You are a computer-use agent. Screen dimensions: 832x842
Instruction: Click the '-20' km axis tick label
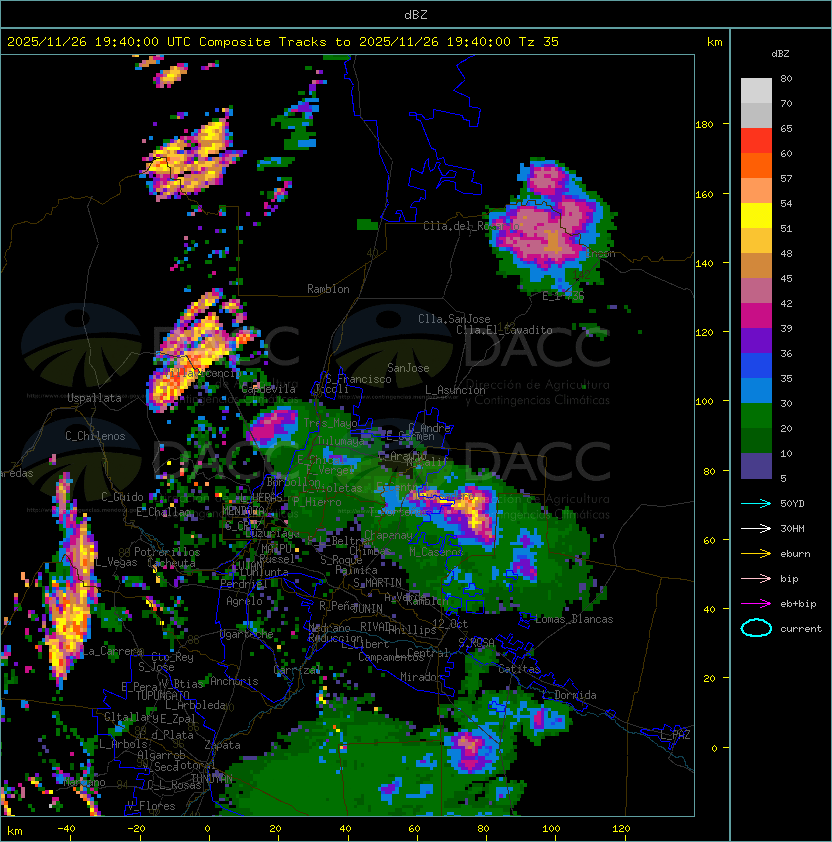click(136, 829)
